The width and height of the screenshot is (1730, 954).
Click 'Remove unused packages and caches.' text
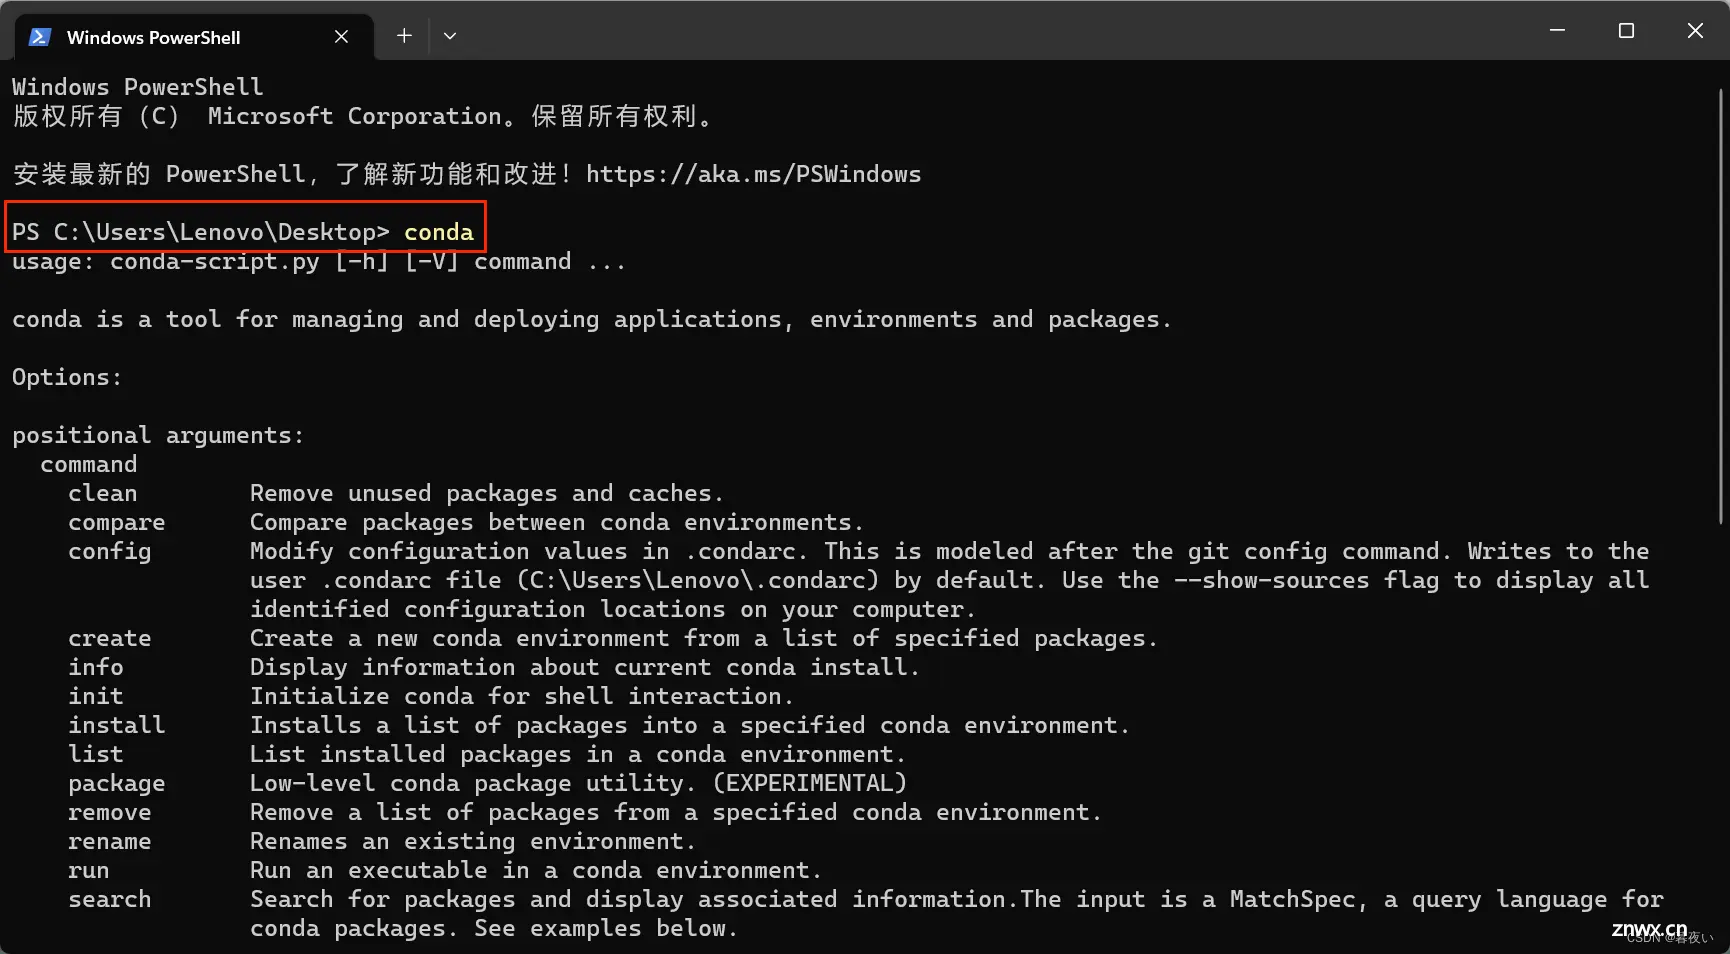tap(486, 493)
